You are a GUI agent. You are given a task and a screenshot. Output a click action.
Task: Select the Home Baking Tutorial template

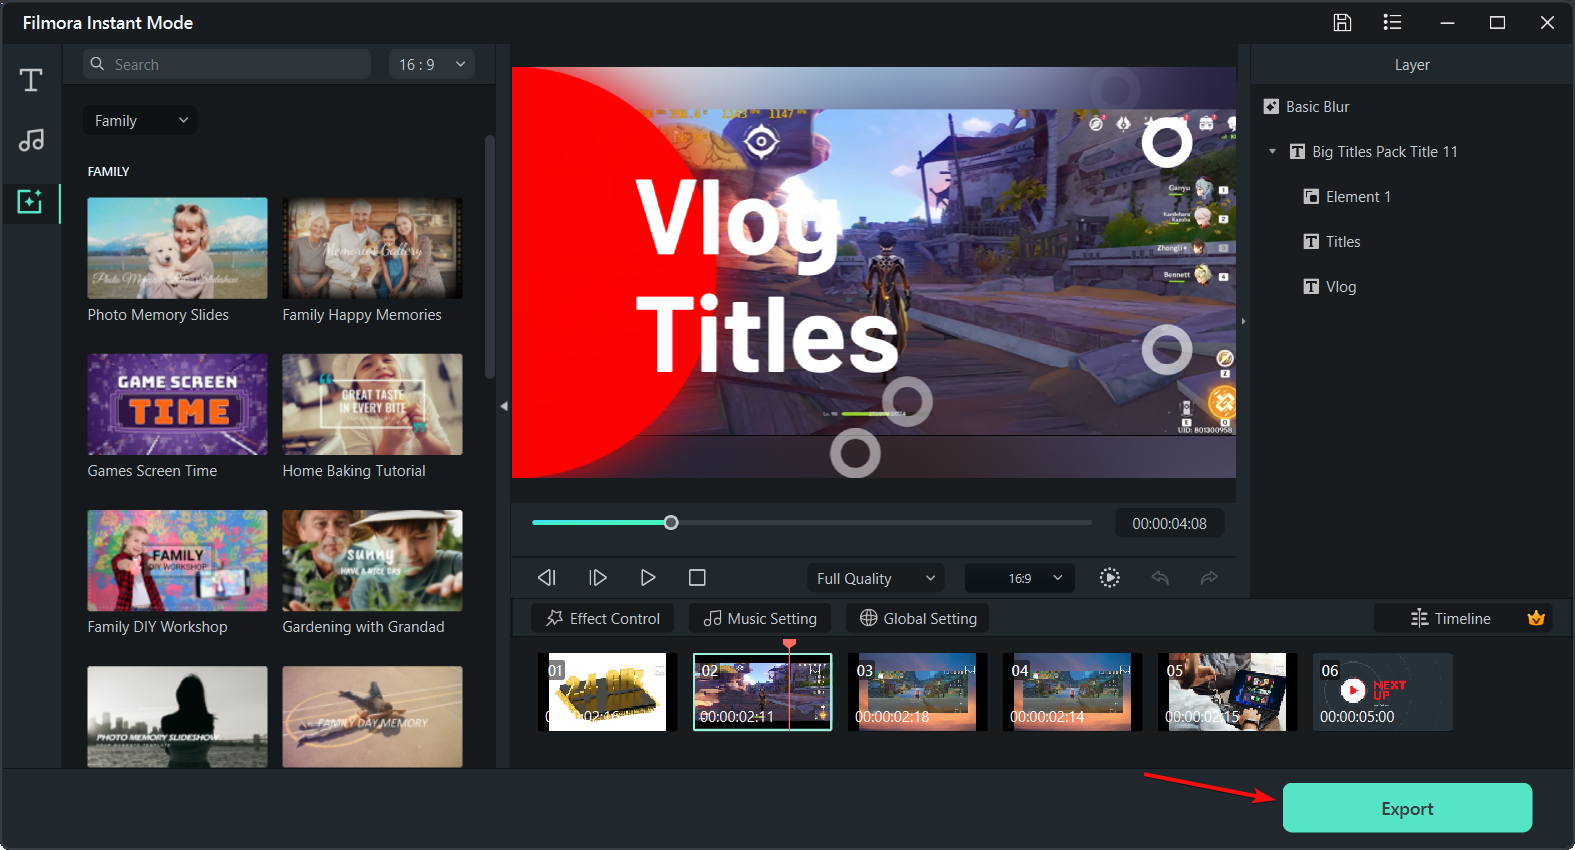(372, 404)
